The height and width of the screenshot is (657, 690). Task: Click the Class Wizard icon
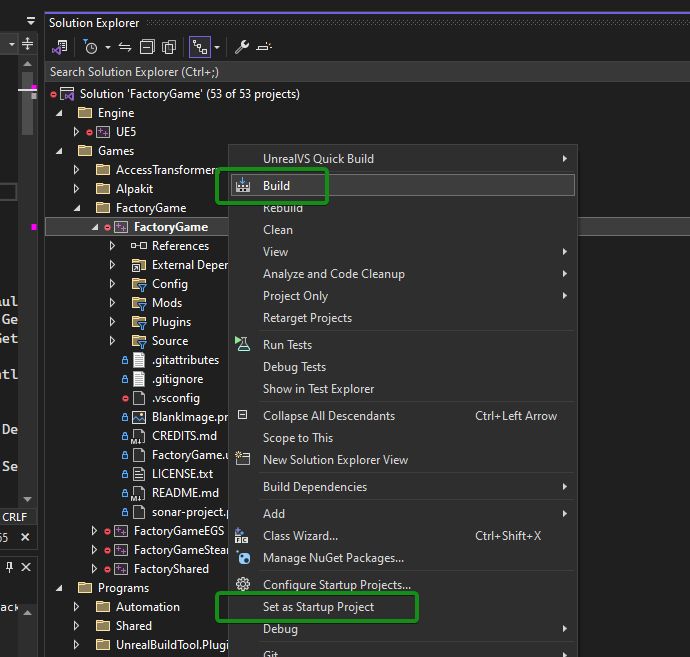[242, 536]
